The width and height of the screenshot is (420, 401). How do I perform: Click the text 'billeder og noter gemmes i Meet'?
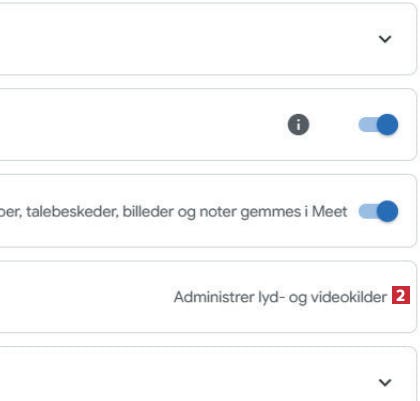coord(235,212)
